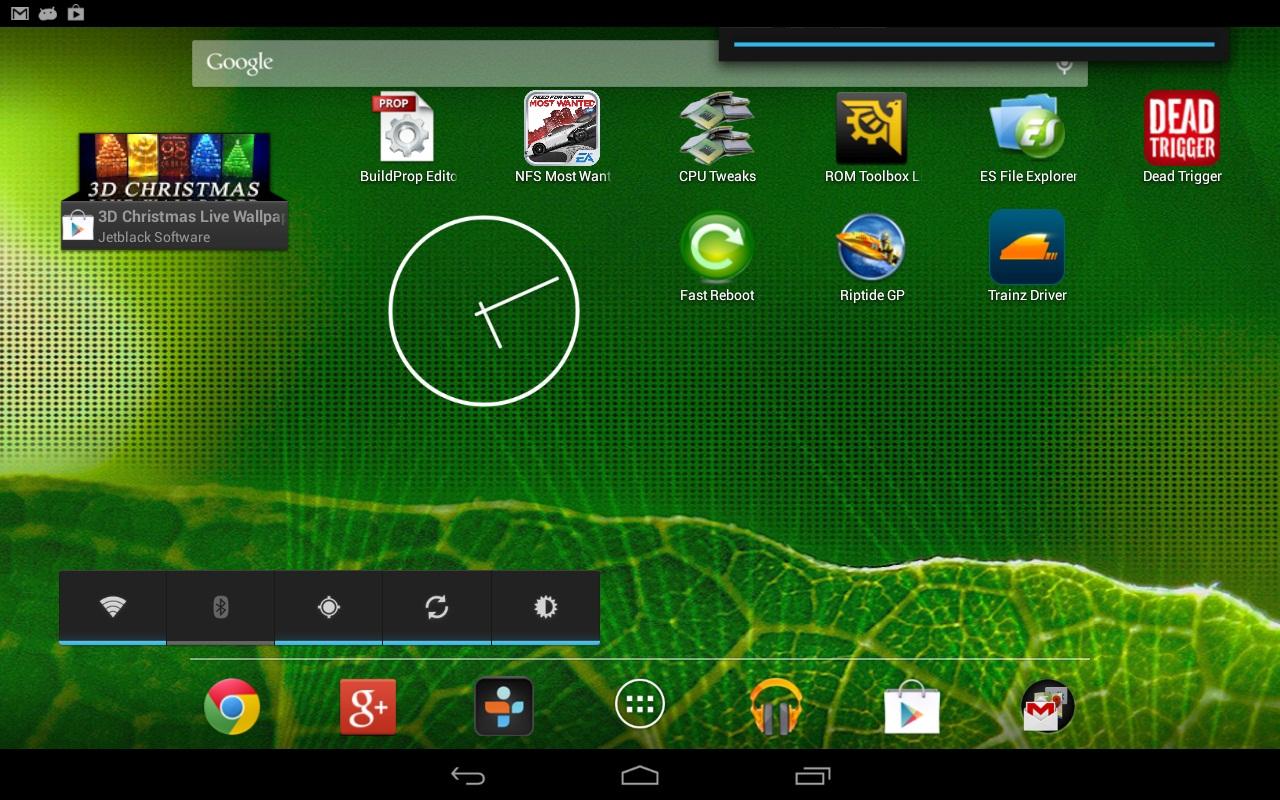1280x800 pixels.
Task: Tap the voice search microphone
Action: point(1064,66)
